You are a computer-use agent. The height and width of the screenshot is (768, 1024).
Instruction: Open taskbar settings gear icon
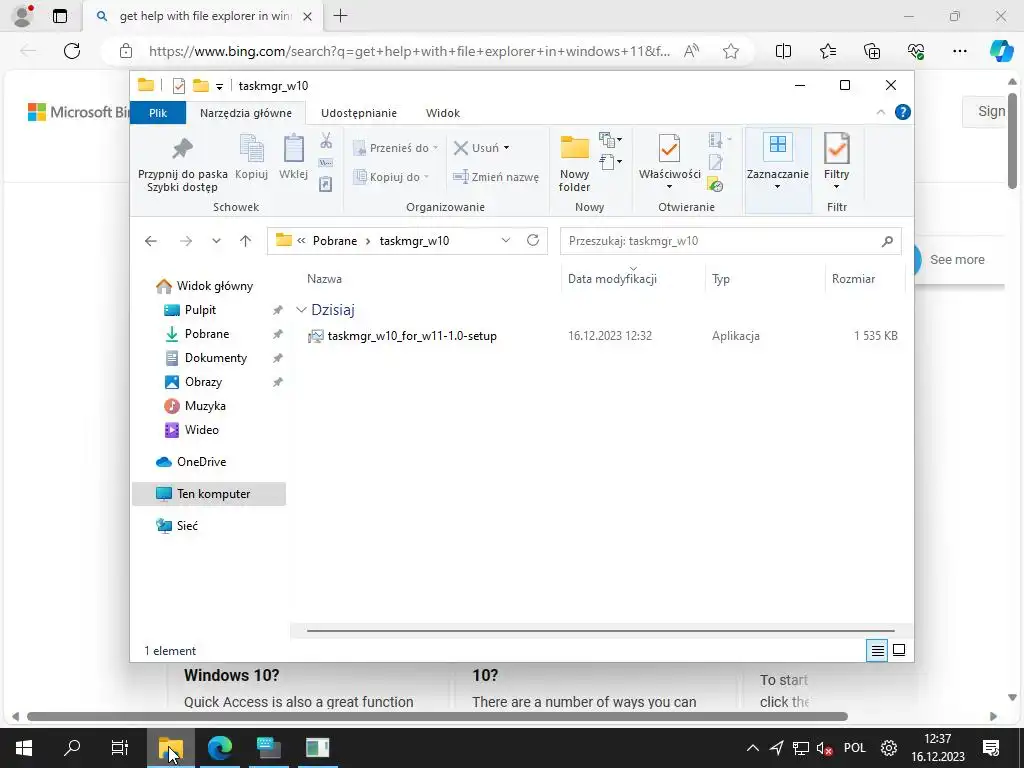[888, 748]
